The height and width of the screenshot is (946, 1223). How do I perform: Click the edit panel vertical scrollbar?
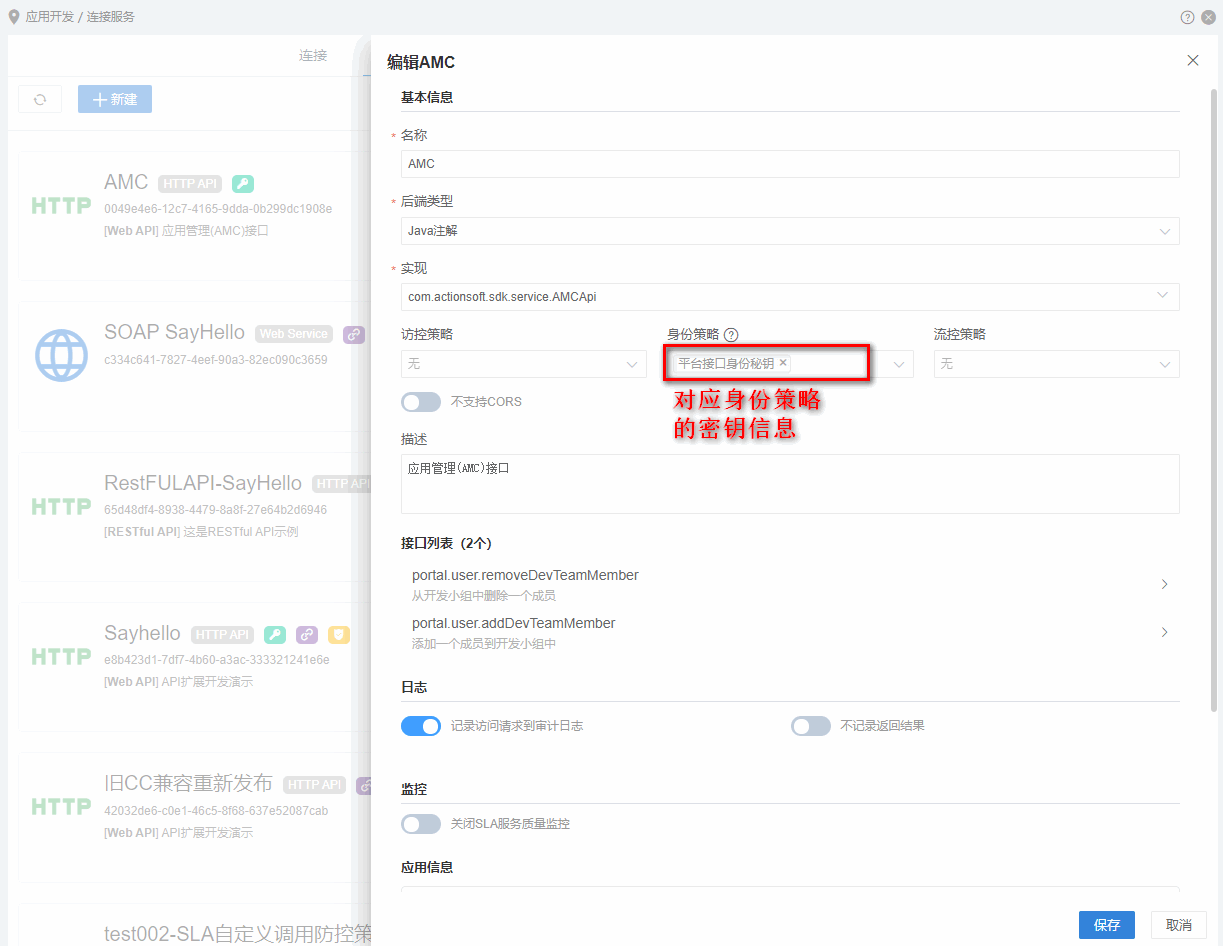click(1215, 400)
